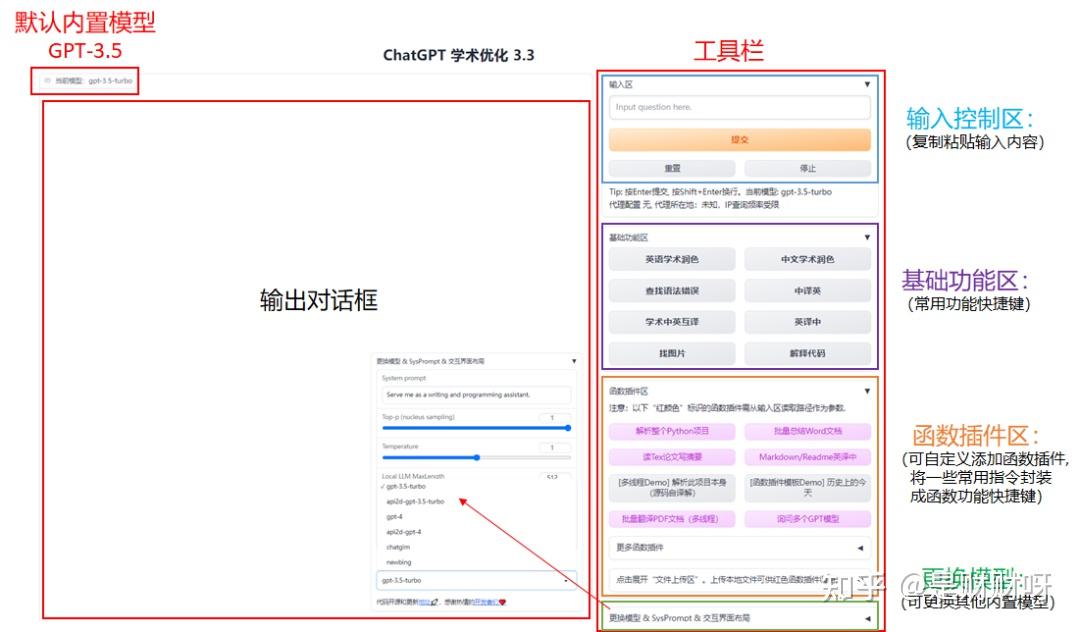The image size is (1080, 632).
Task: Collapse the 基础功能区 panel
Action: (868, 237)
